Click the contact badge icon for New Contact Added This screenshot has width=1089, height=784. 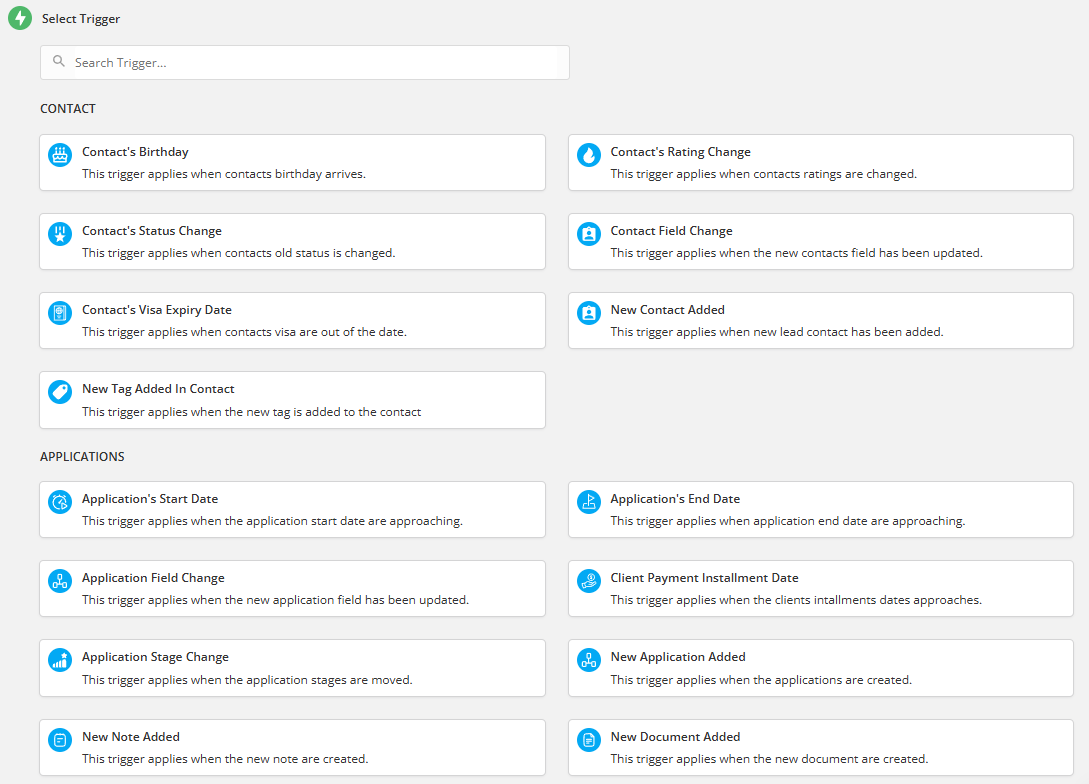[589, 313]
